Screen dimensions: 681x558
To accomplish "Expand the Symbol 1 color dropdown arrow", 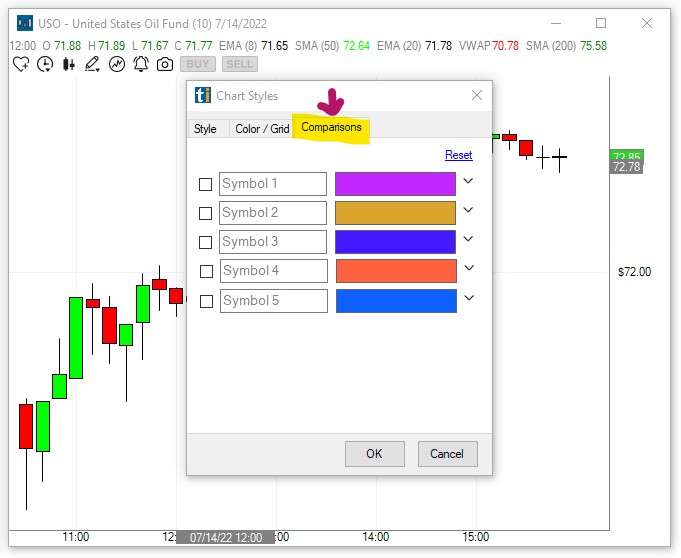I will tap(468, 182).
